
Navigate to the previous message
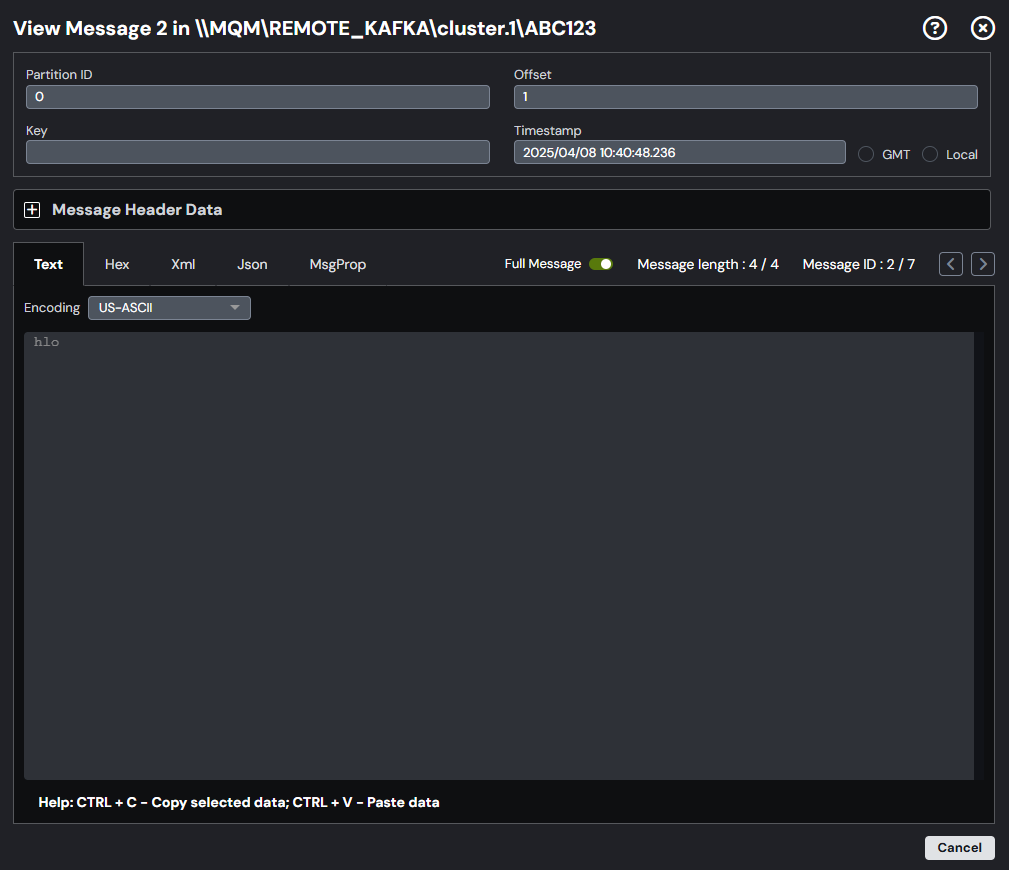click(x=950, y=263)
